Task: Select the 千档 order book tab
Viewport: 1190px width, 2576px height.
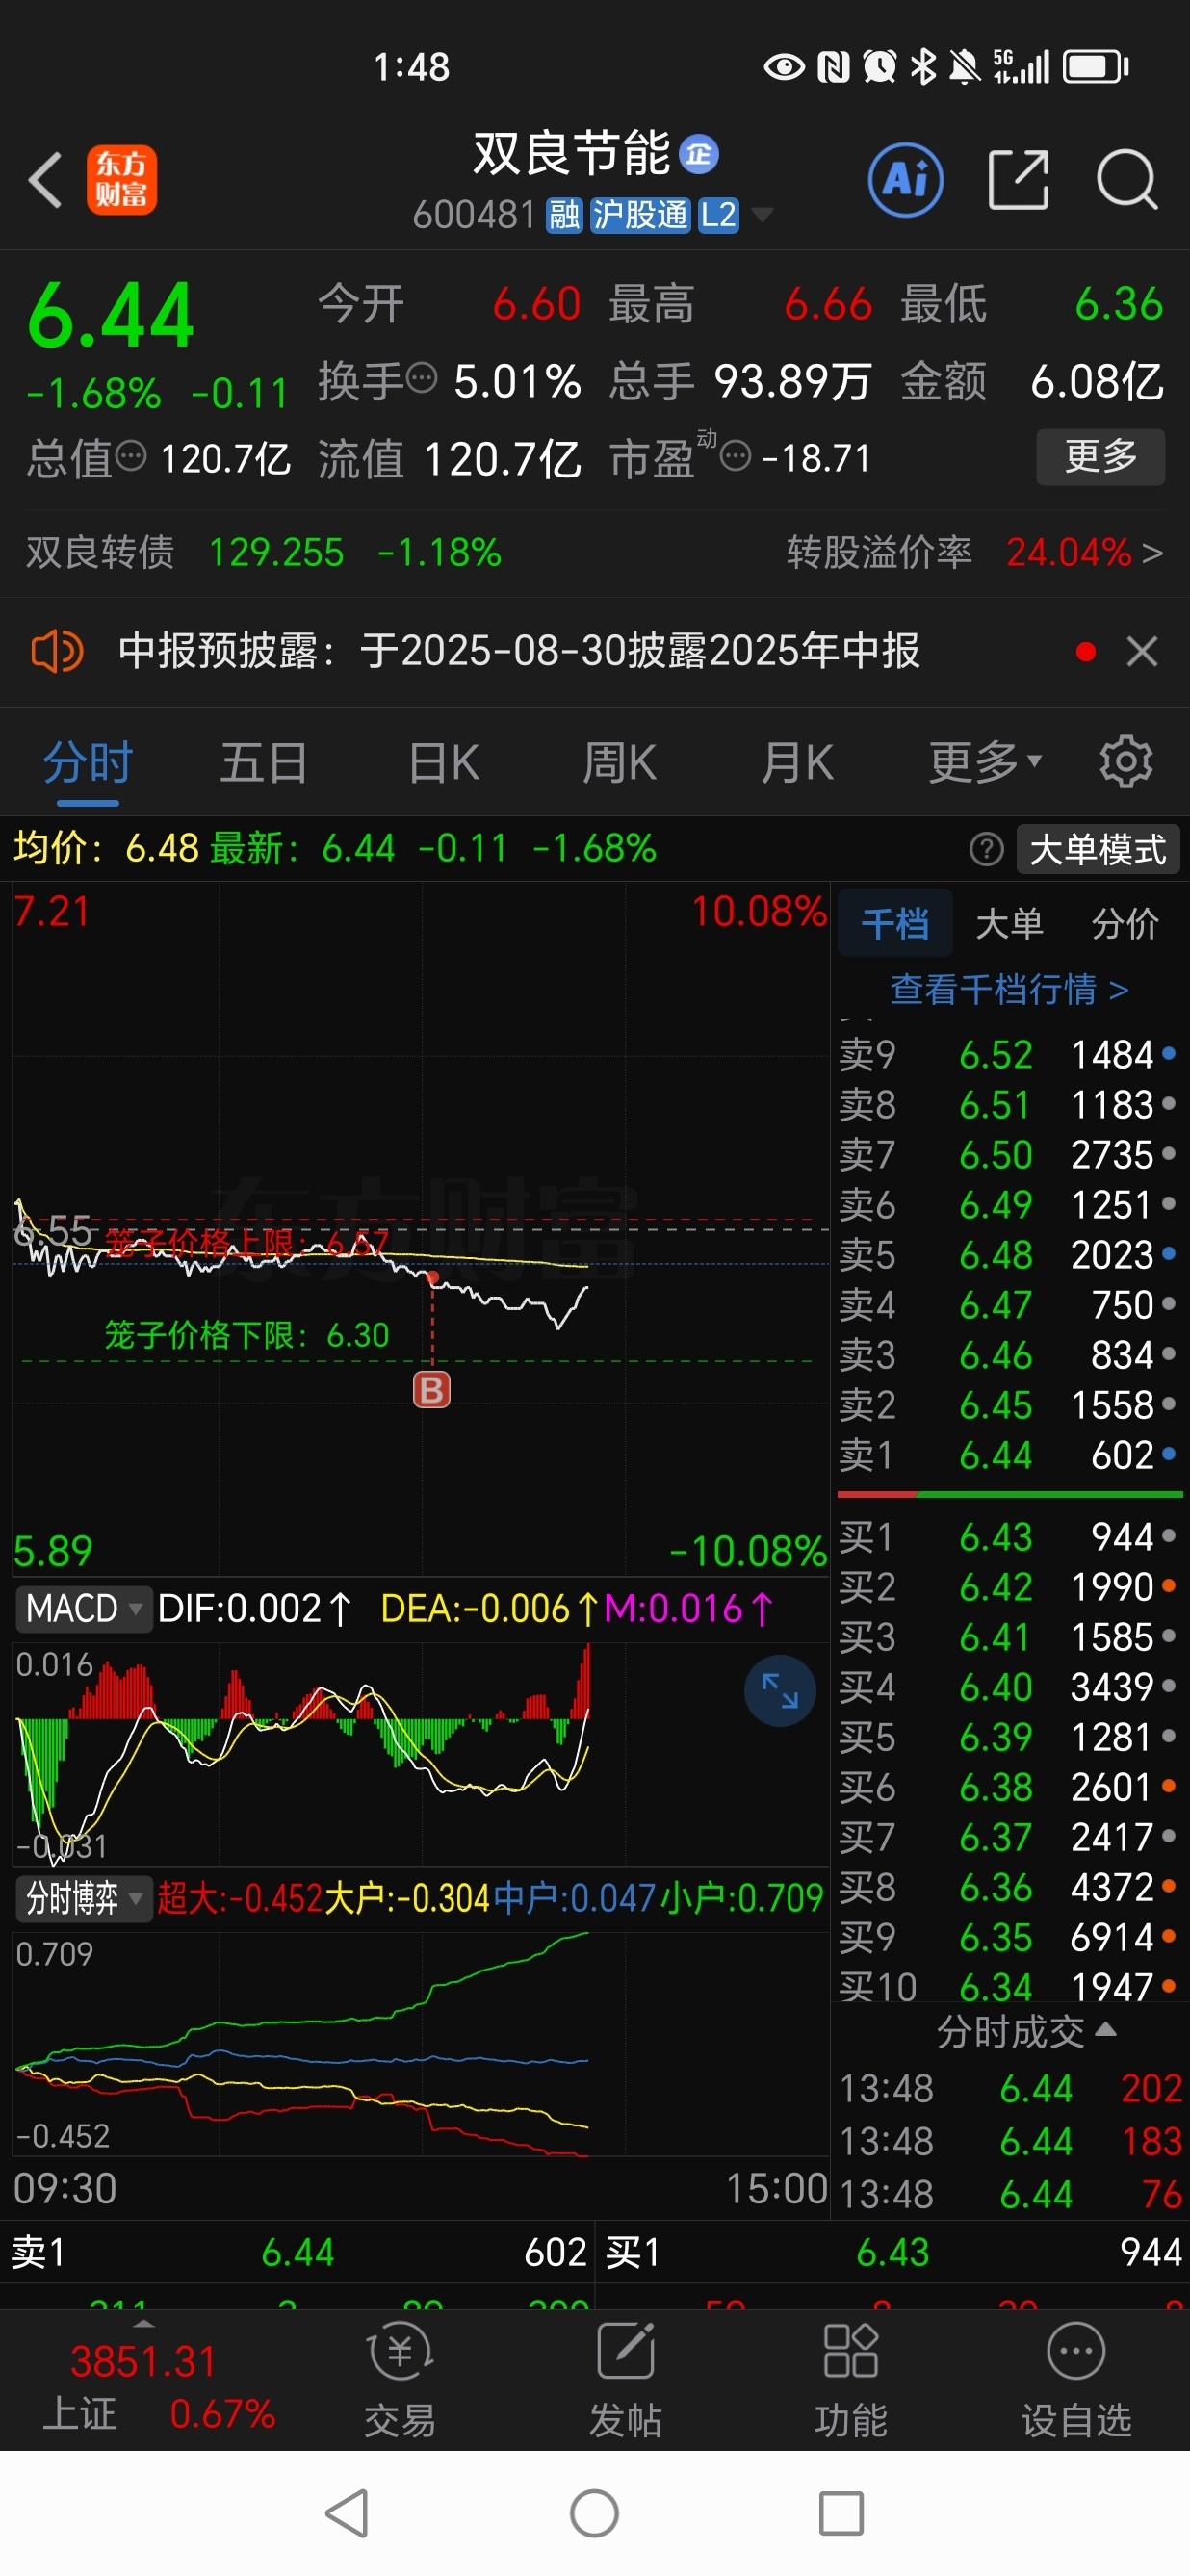Action: coord(895,923)
